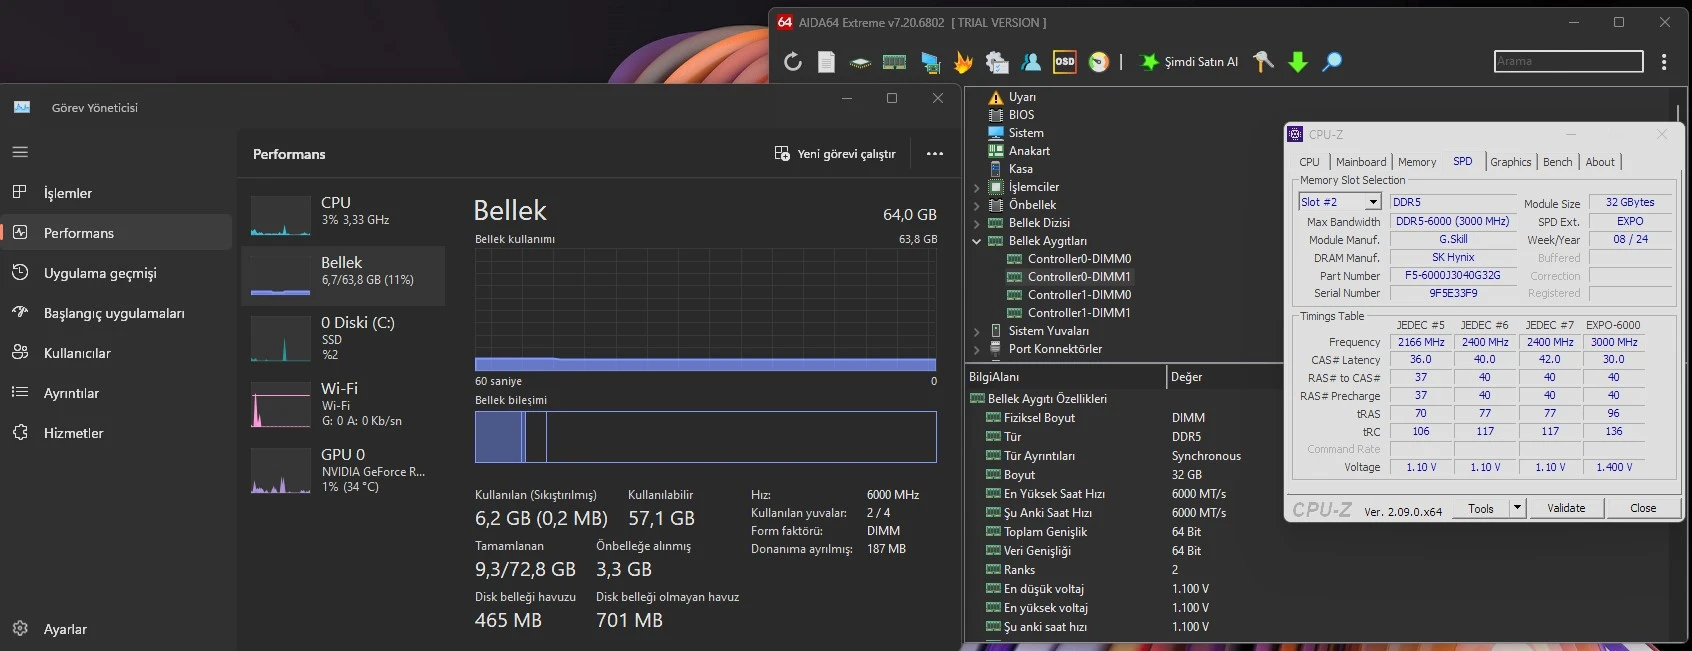Image resolution: width=1692 pixels, height=651 pixels.
Task: Click the gauge sensor panel icon
Action: [x=1099, y=62]
